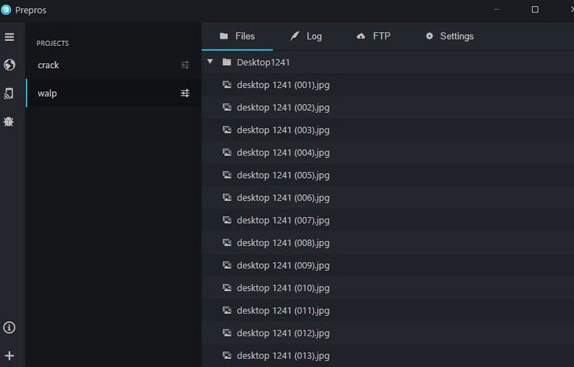Go to the Settings tab
The width and height of the screenshot is (574, 367).
(450, 36)
